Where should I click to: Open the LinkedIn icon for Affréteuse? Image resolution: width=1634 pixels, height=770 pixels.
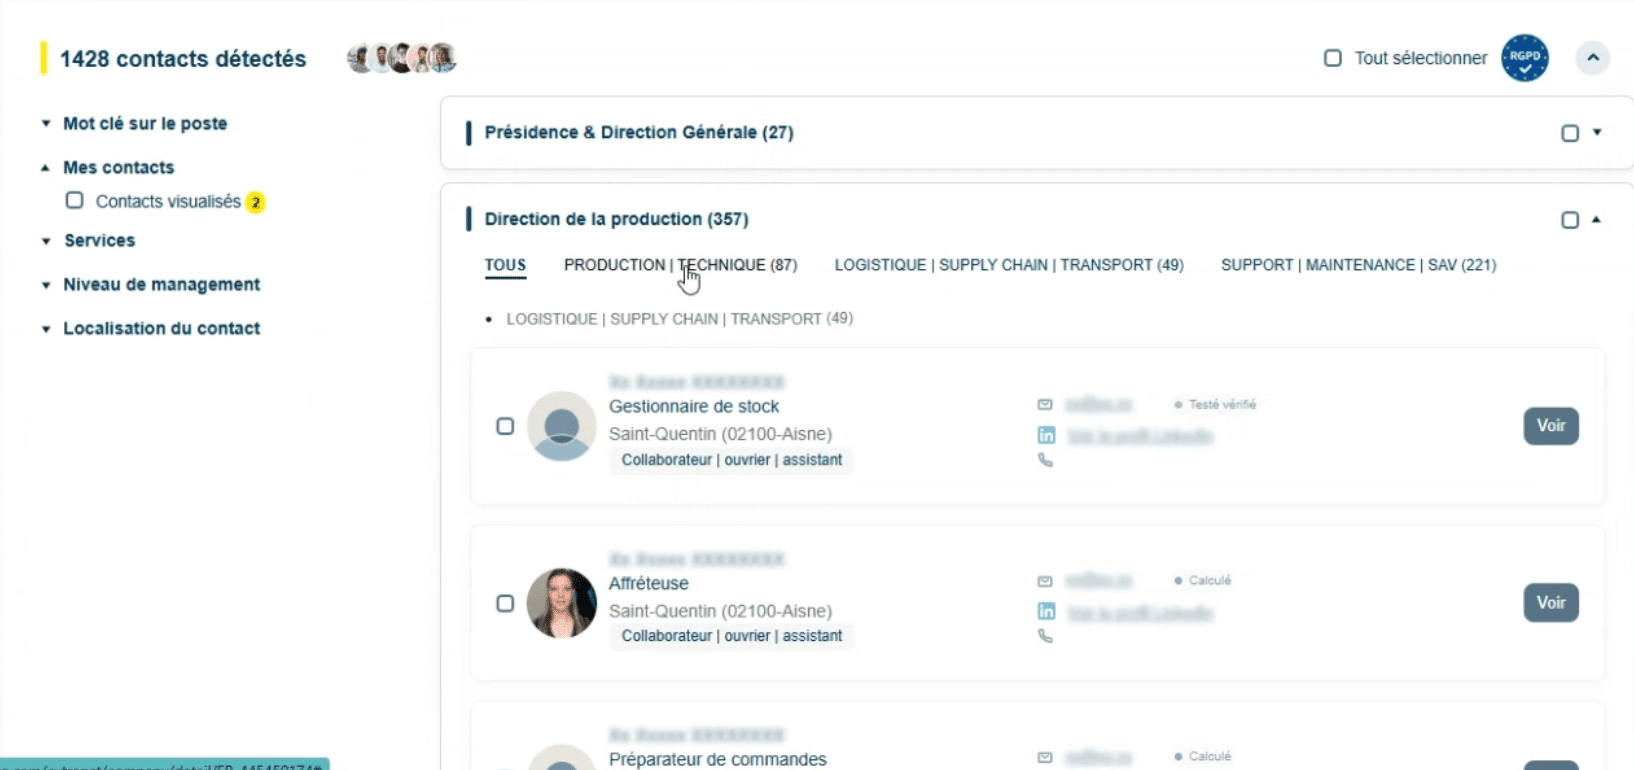click(1046, 611)
